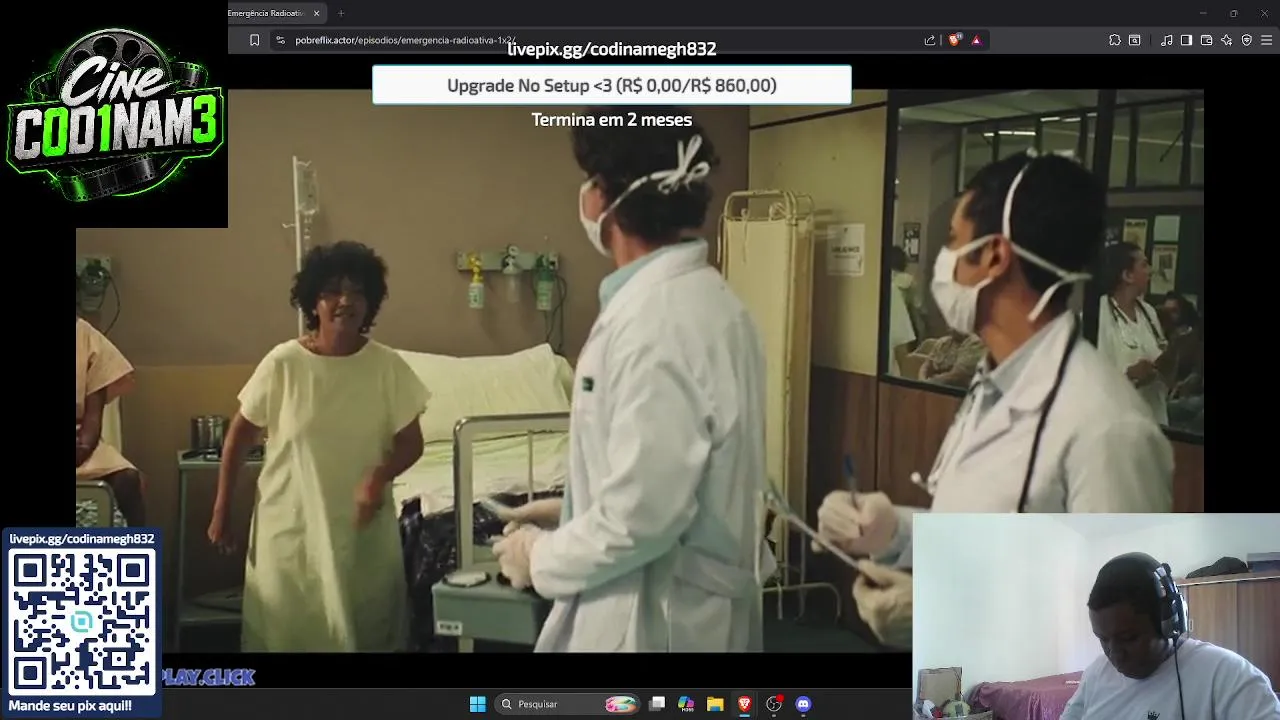Select the Emergência Radioativa tab
The image size is (1280, 720).
click(x=265, y=13)
